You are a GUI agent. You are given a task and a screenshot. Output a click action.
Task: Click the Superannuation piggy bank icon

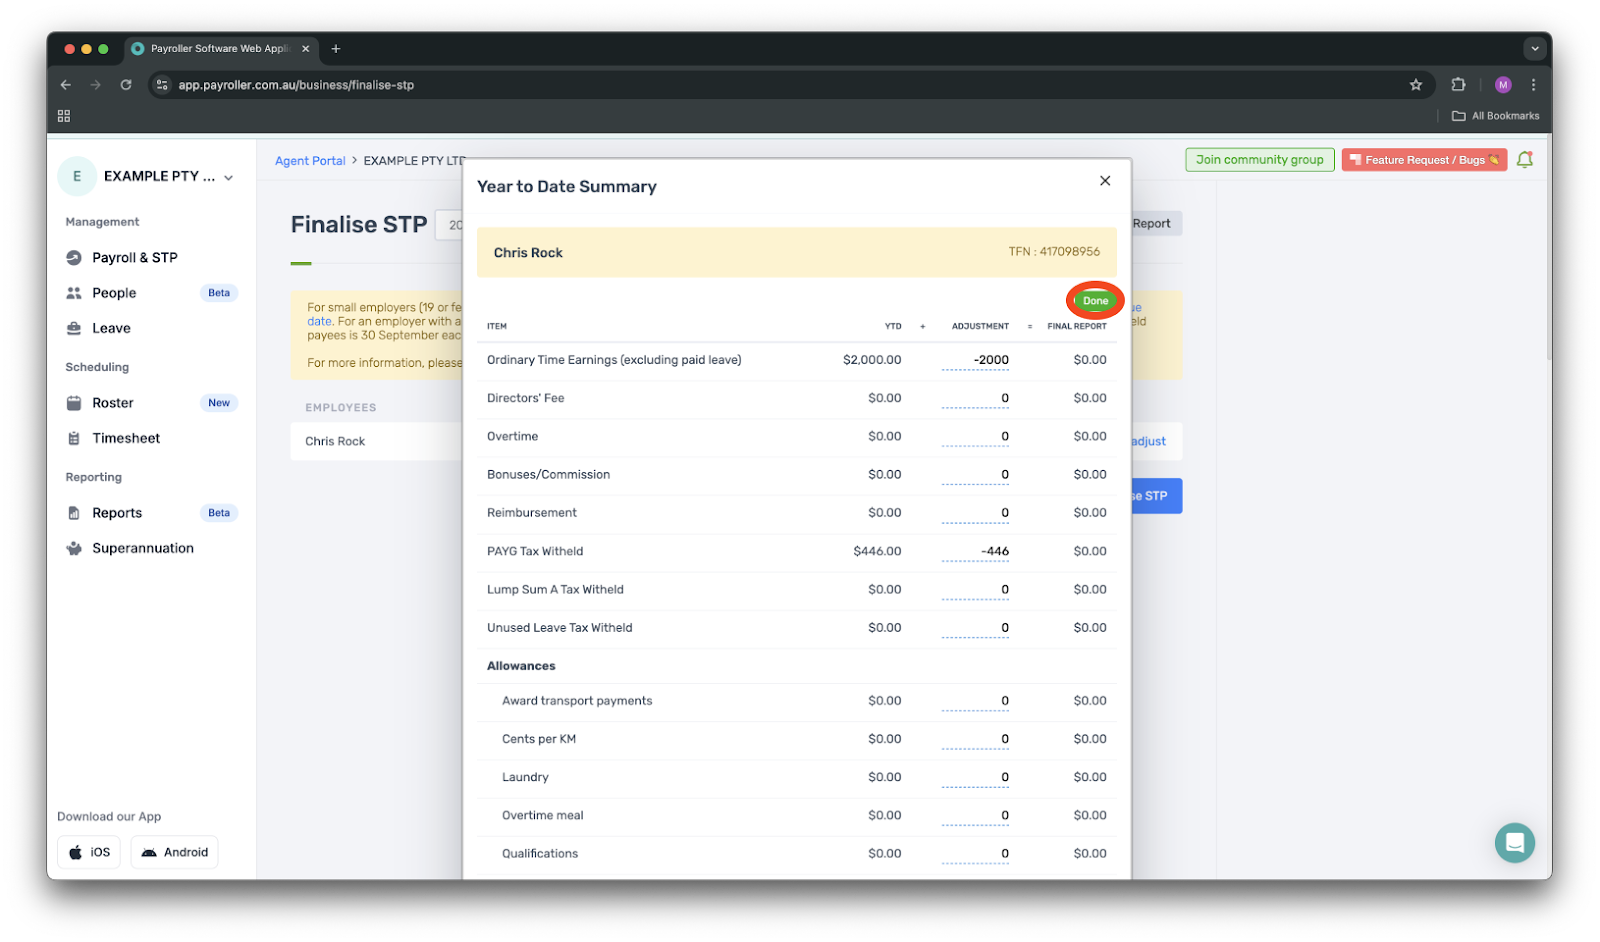74,548
